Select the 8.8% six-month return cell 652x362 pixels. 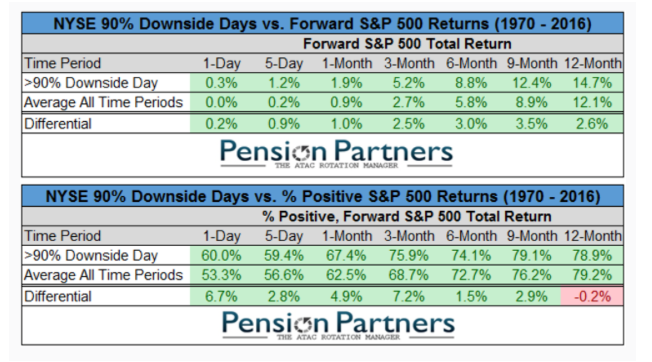click(471, 83)
